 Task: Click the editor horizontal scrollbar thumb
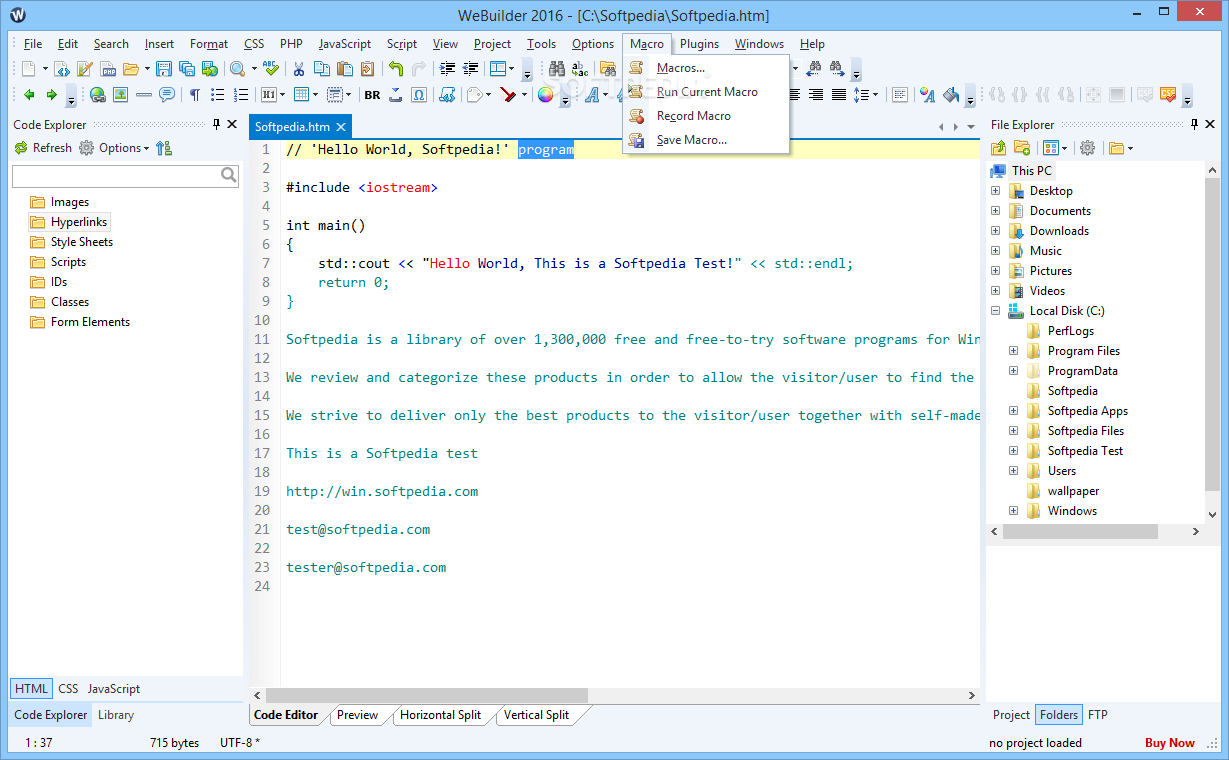click(x=427, y=695)
